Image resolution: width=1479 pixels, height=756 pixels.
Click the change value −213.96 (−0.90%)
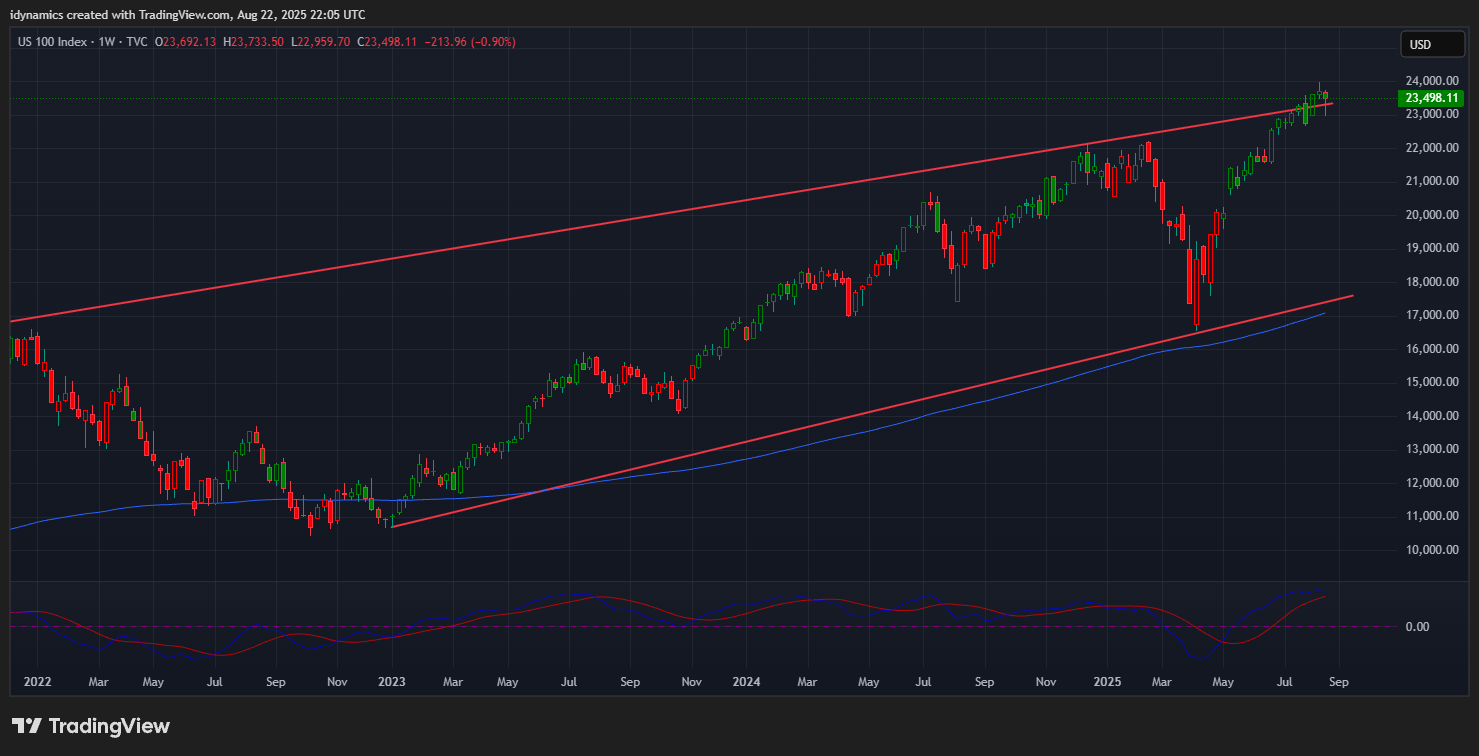(x=469, y=42)
